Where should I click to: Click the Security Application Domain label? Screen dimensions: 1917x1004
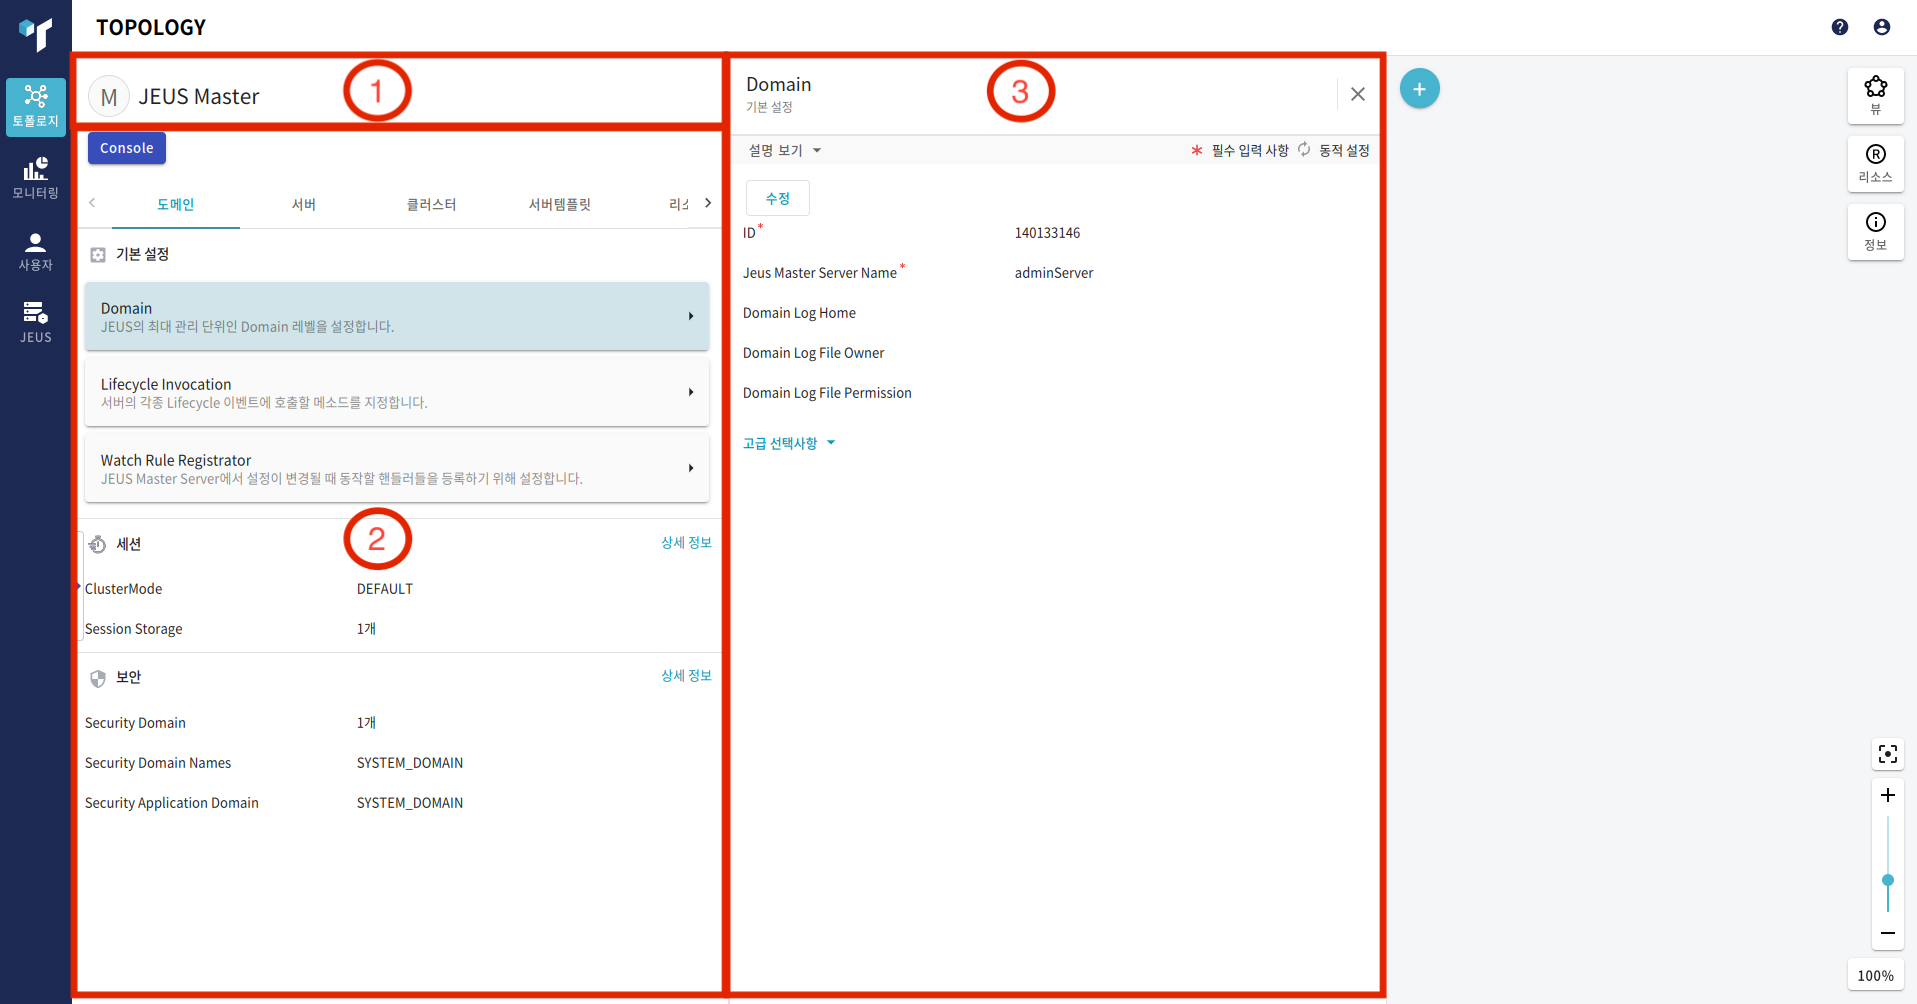[x=171, y=803]
